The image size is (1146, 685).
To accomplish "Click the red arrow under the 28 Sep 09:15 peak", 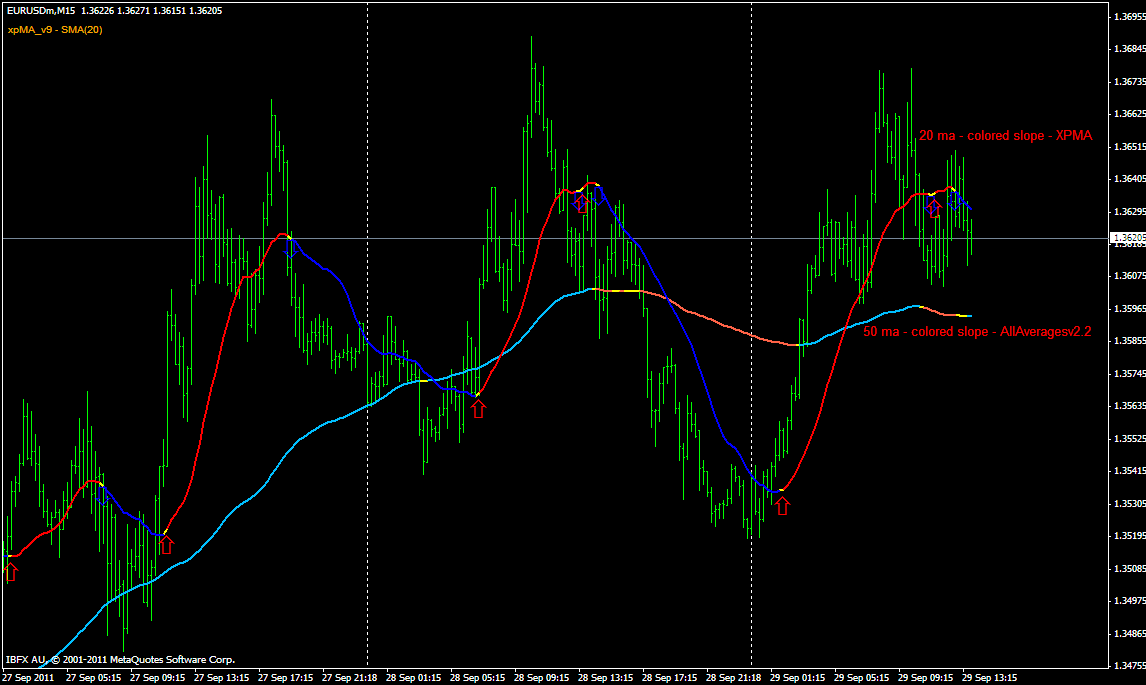I will 581,202.
